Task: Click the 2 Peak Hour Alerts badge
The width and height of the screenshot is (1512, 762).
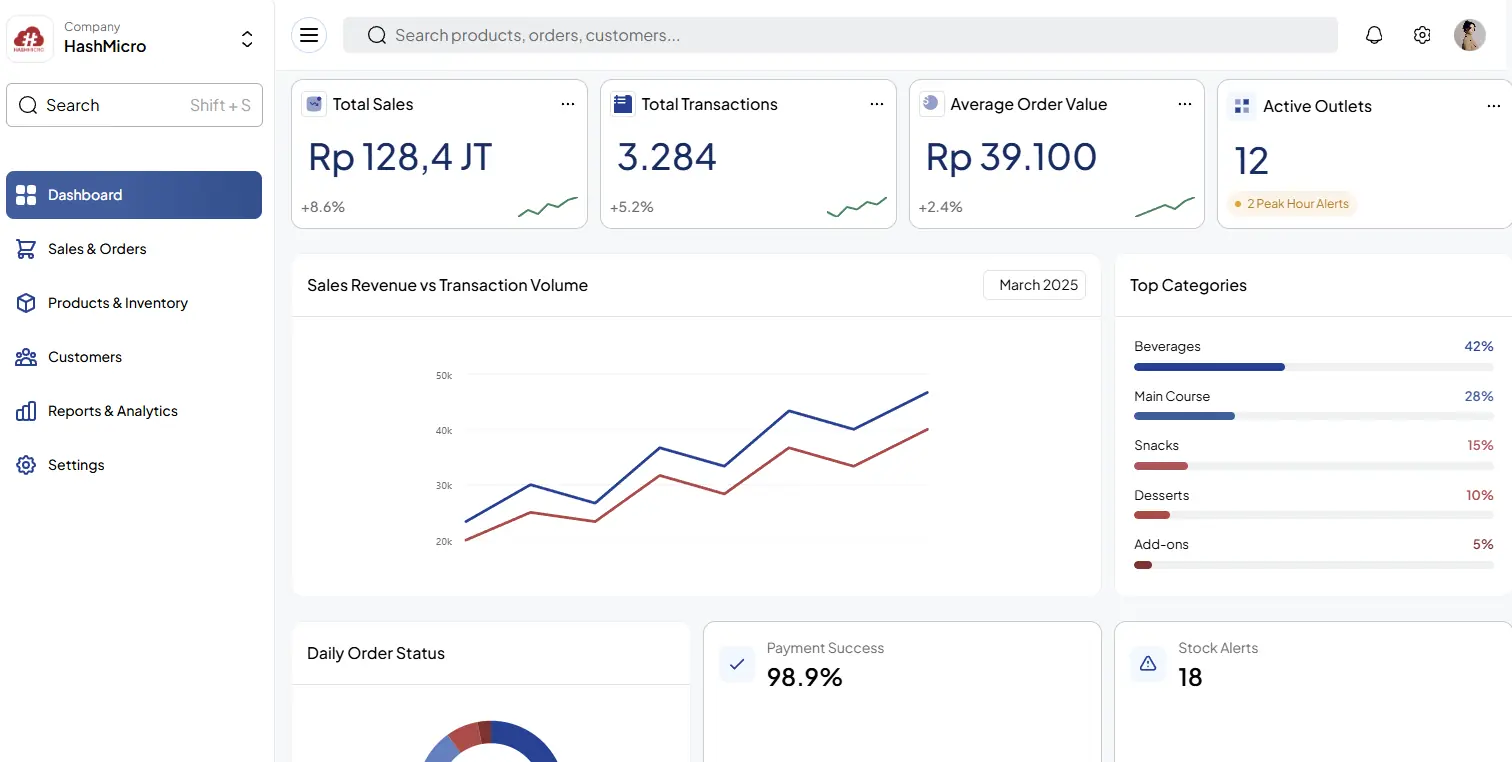Action: tap(1291, 204)
